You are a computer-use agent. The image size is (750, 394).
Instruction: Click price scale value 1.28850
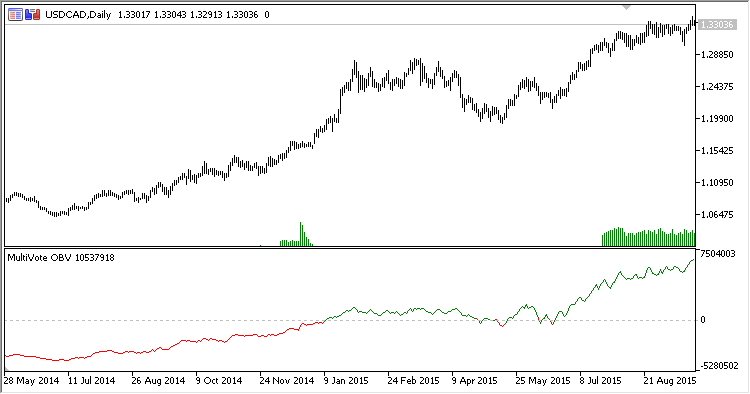pos(717,55)
